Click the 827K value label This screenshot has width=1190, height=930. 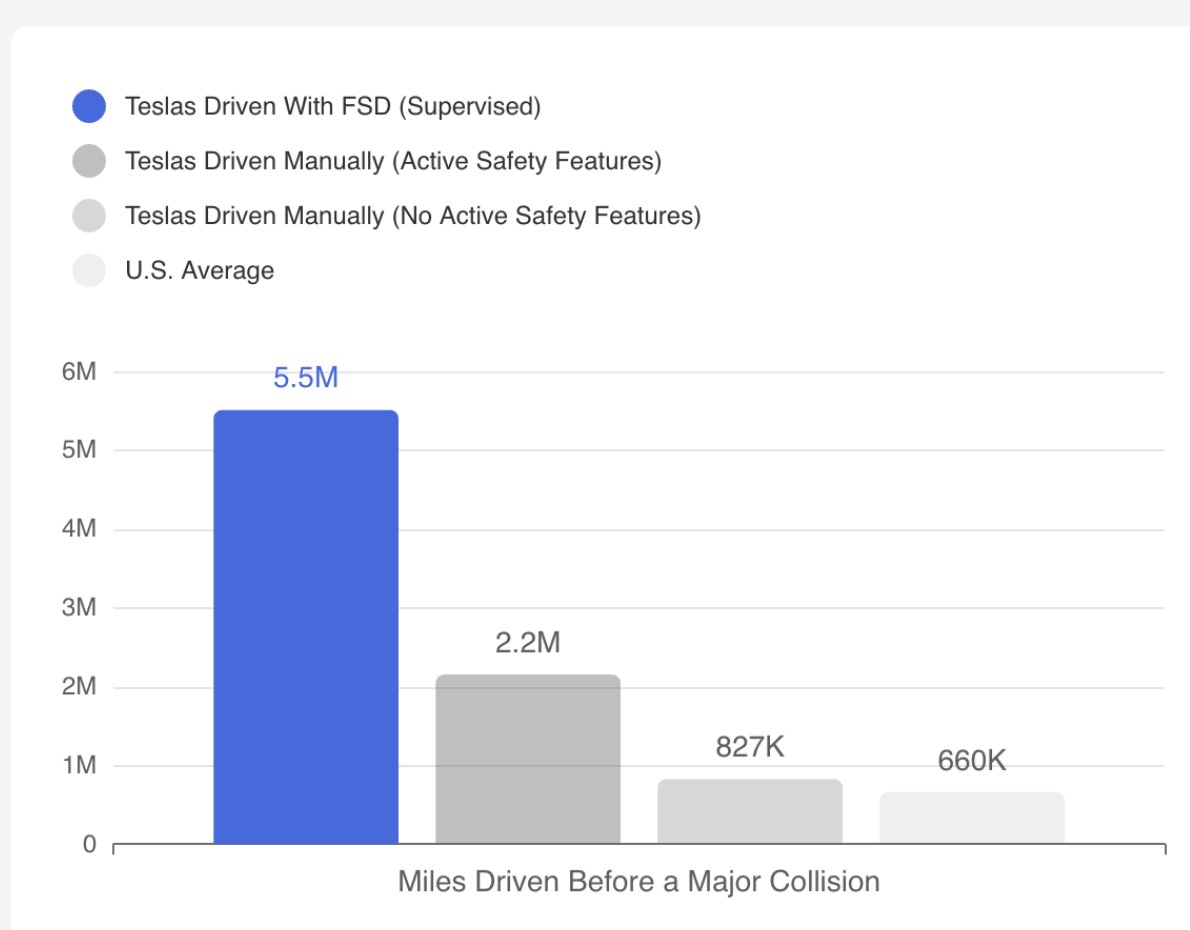750,747
